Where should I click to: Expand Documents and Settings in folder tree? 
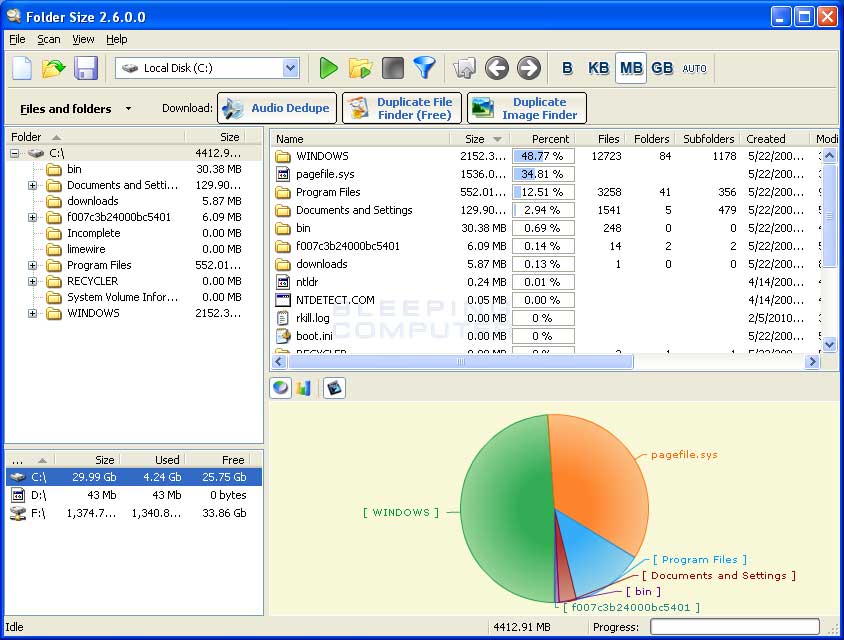pos(33,185)
